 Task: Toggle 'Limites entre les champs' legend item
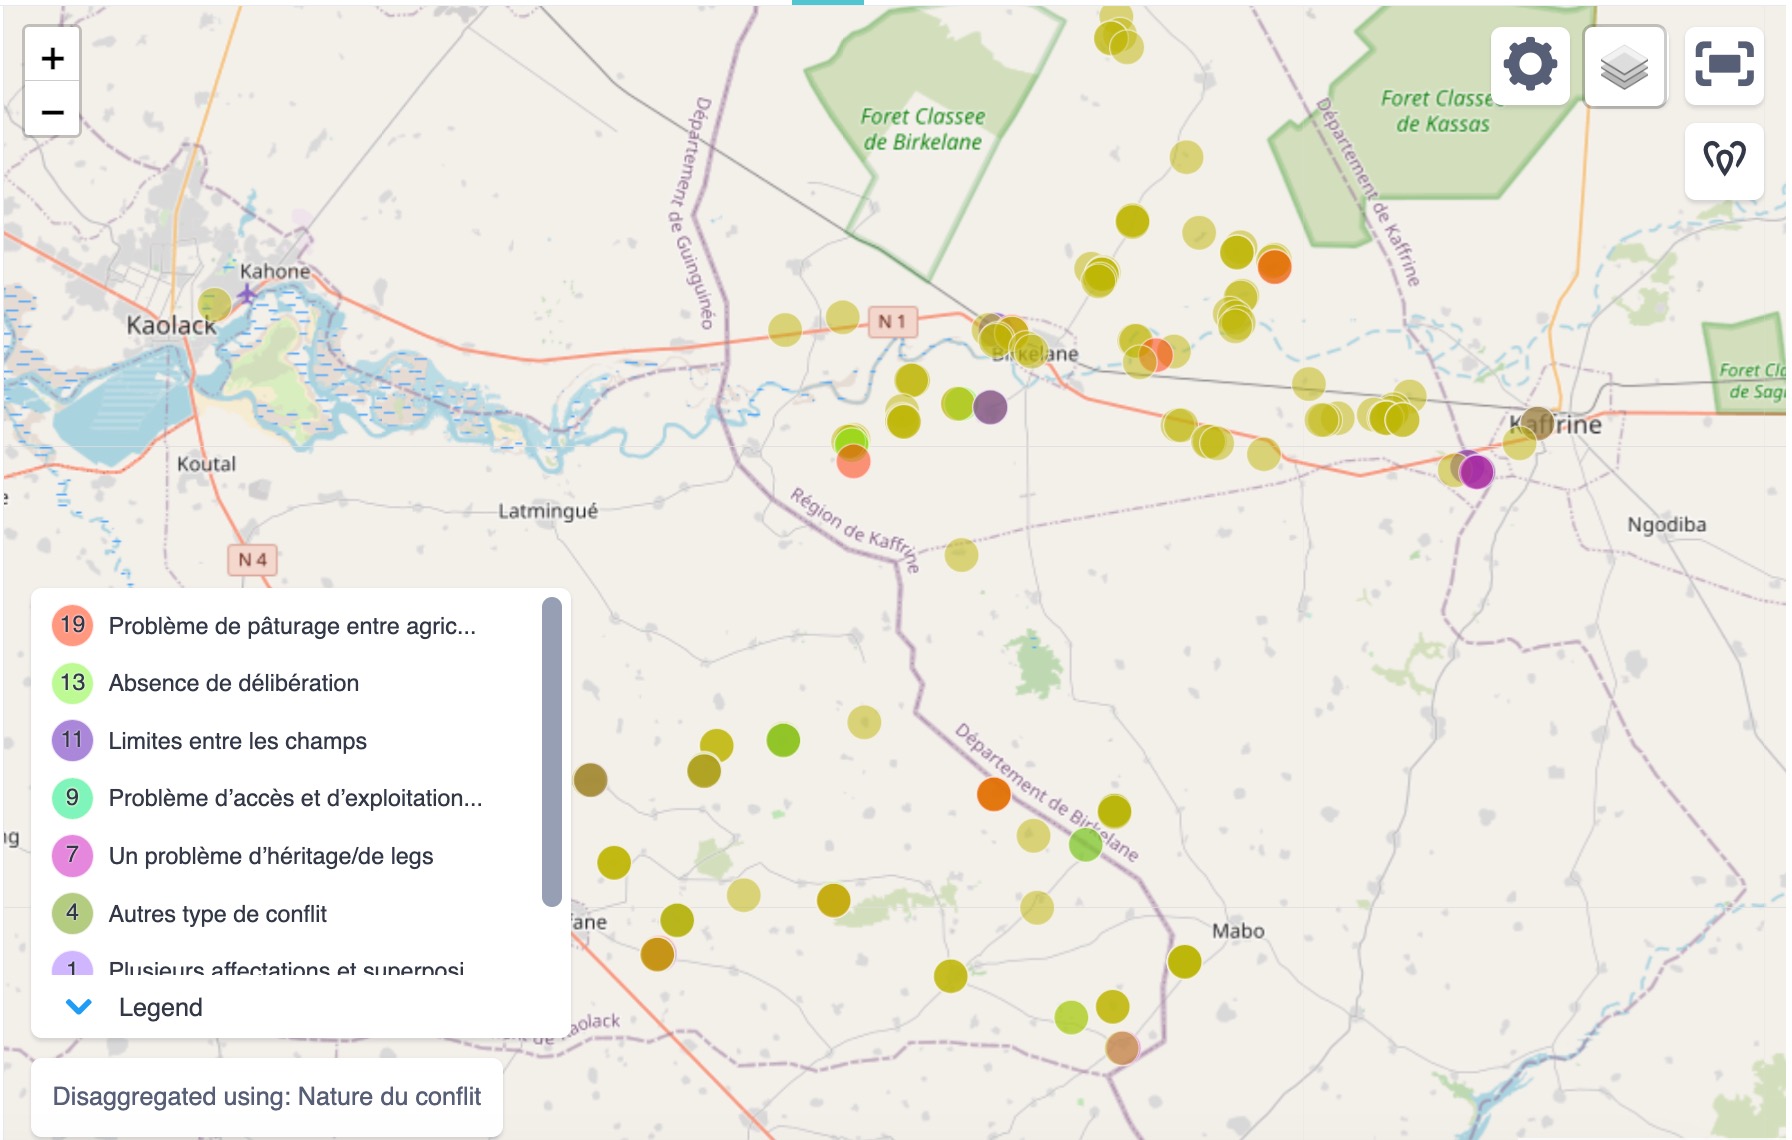pyautogui.click(x=237, y=741)
